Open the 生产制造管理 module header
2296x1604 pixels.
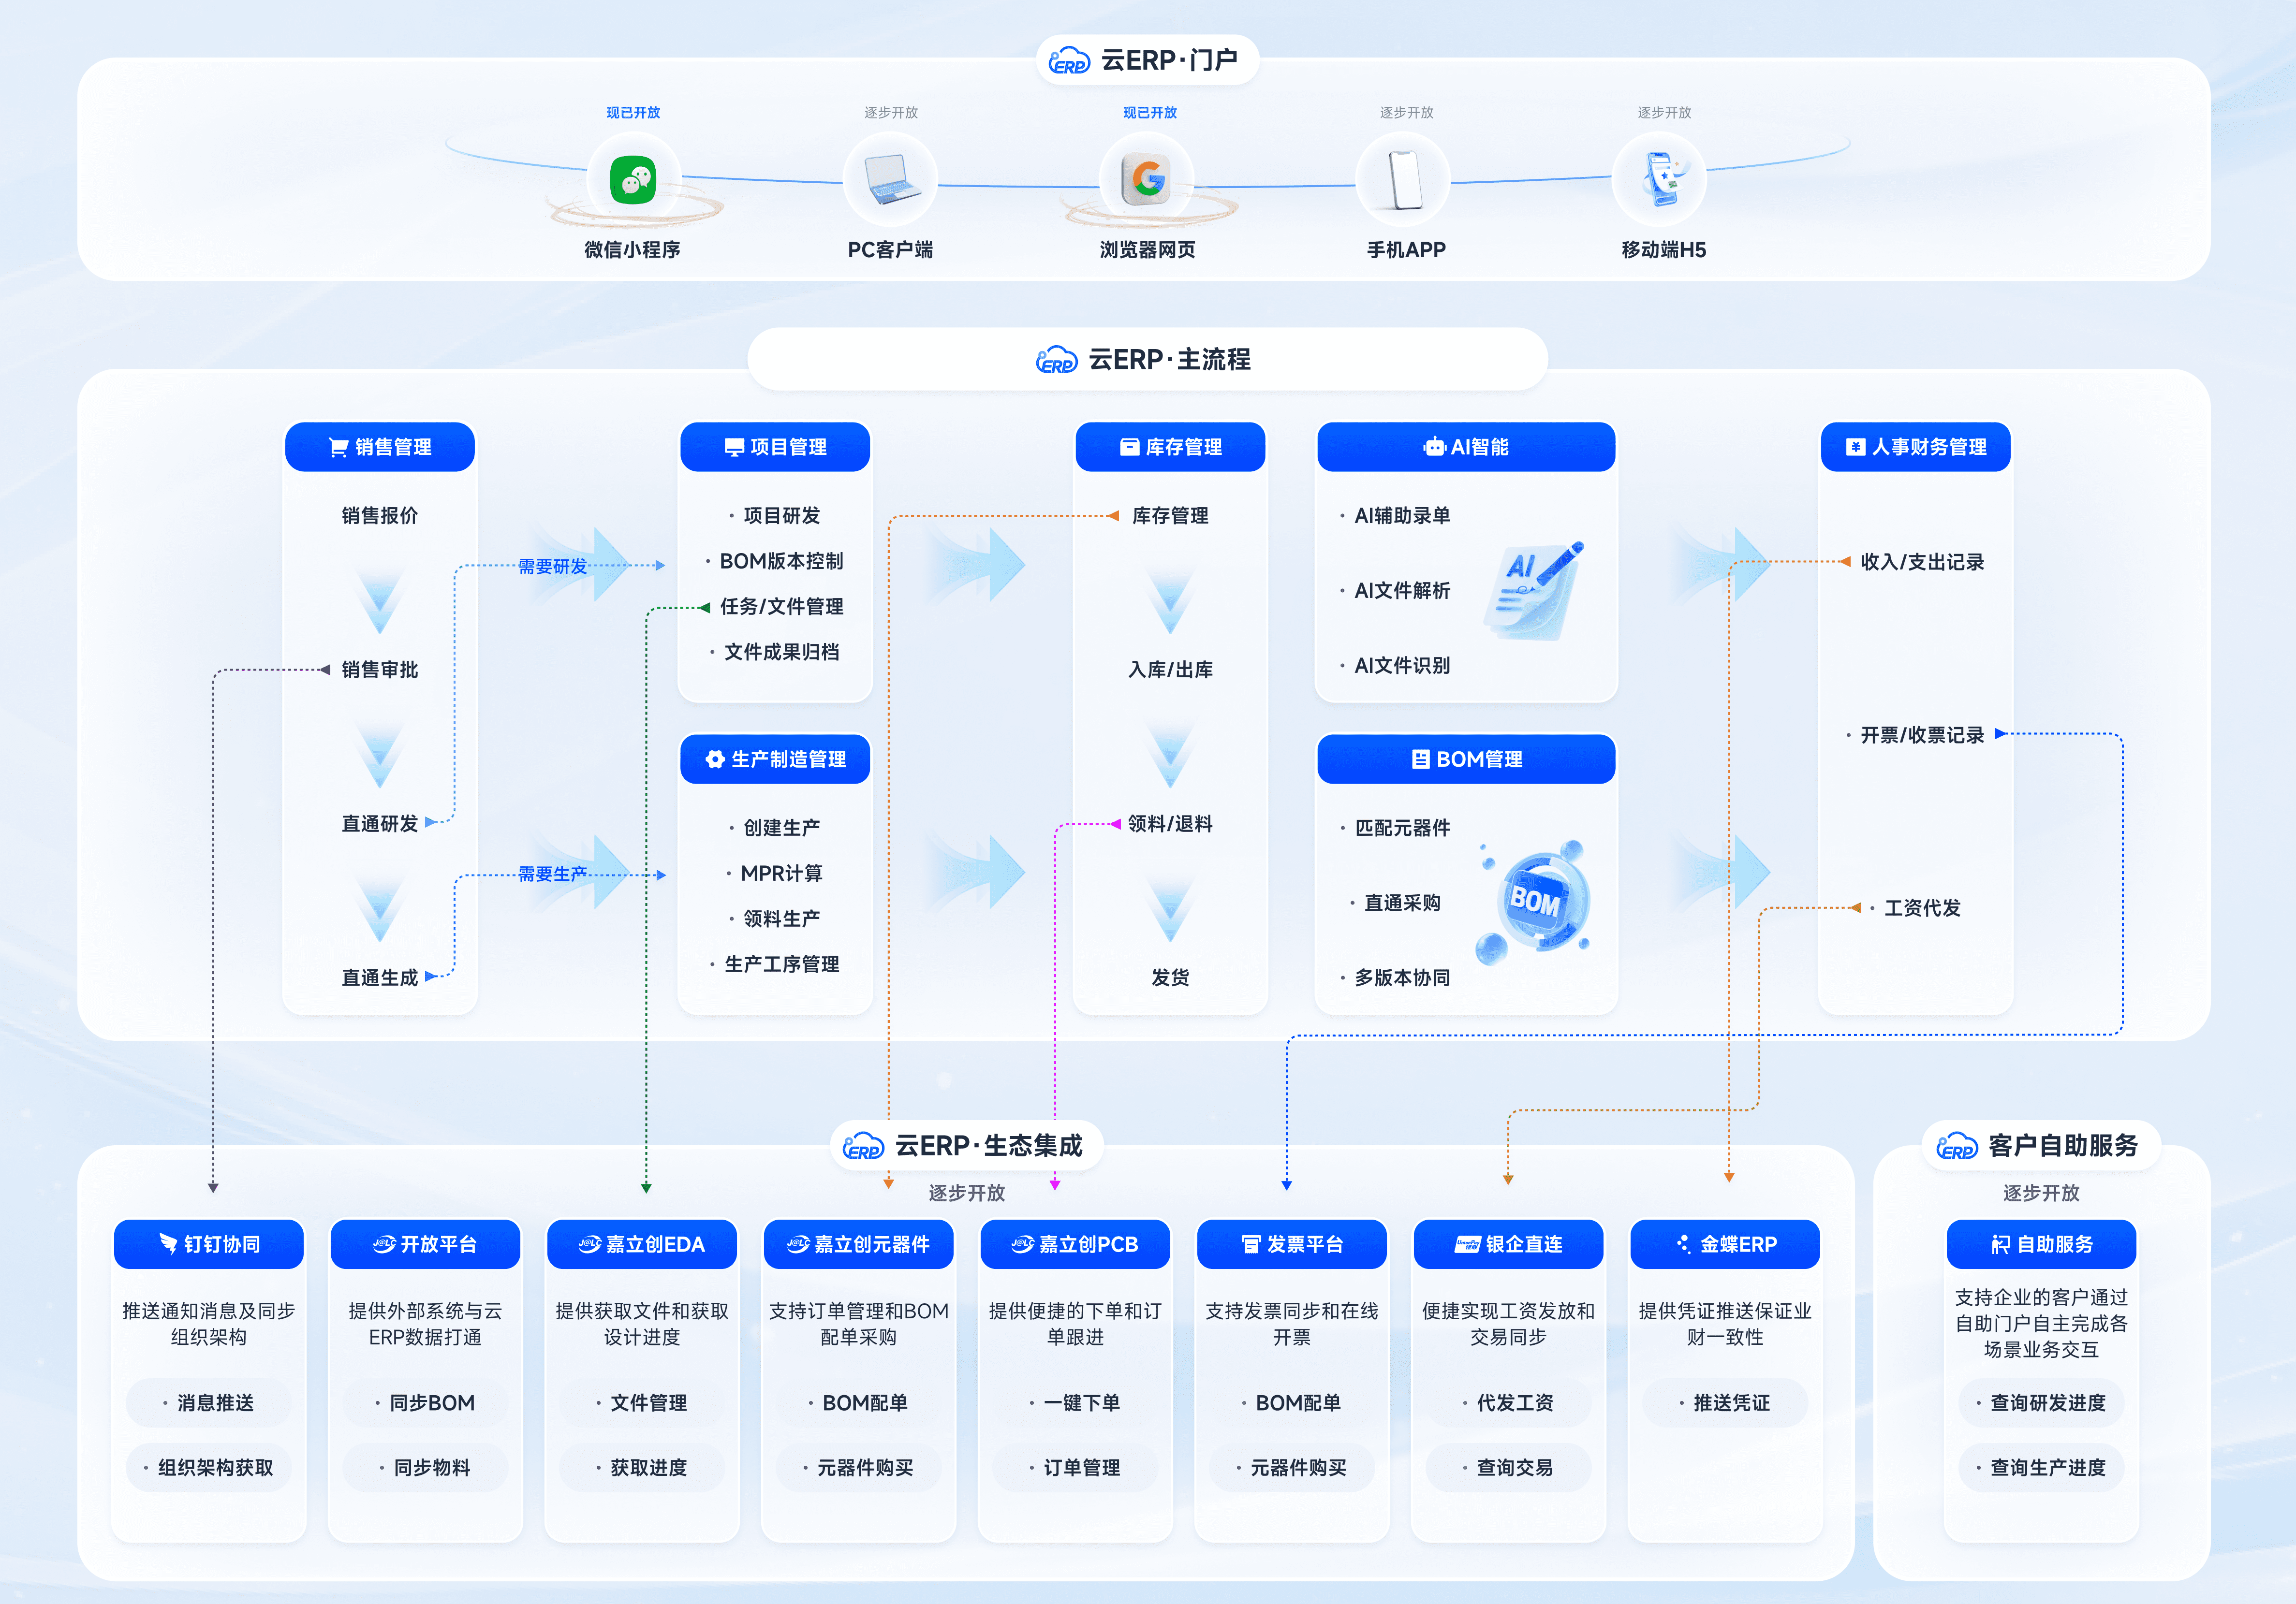[775, 759]
